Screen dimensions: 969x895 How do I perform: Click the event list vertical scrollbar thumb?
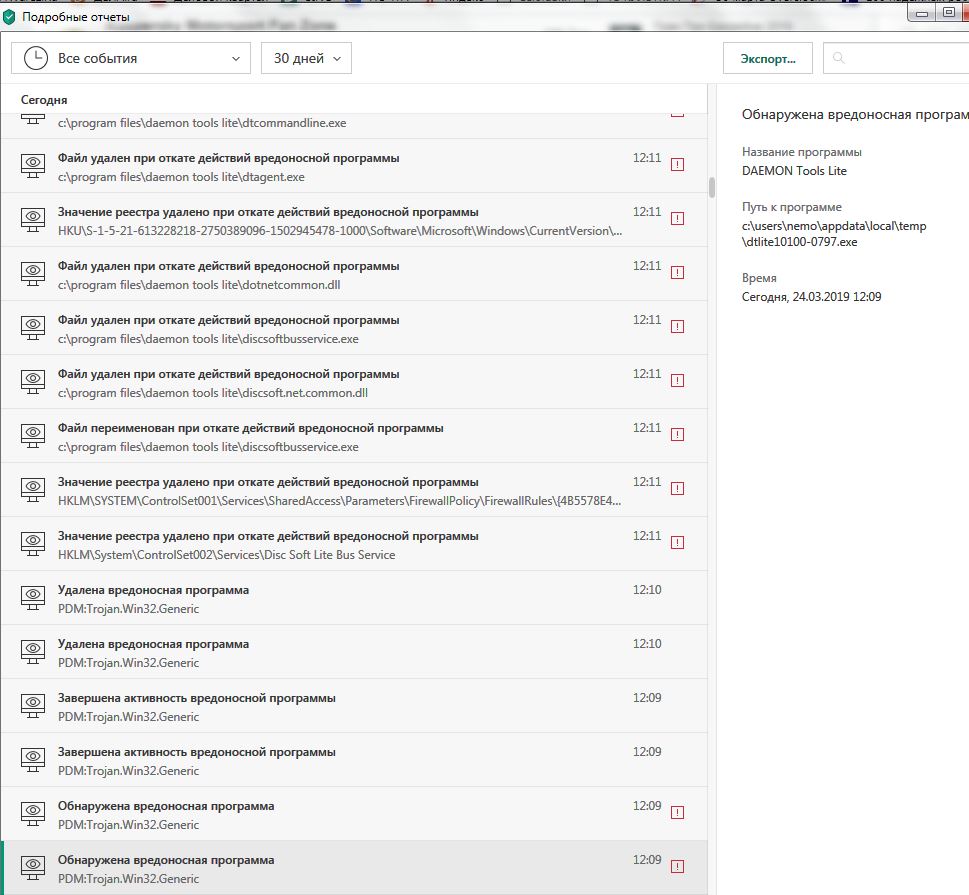[711, 188]
